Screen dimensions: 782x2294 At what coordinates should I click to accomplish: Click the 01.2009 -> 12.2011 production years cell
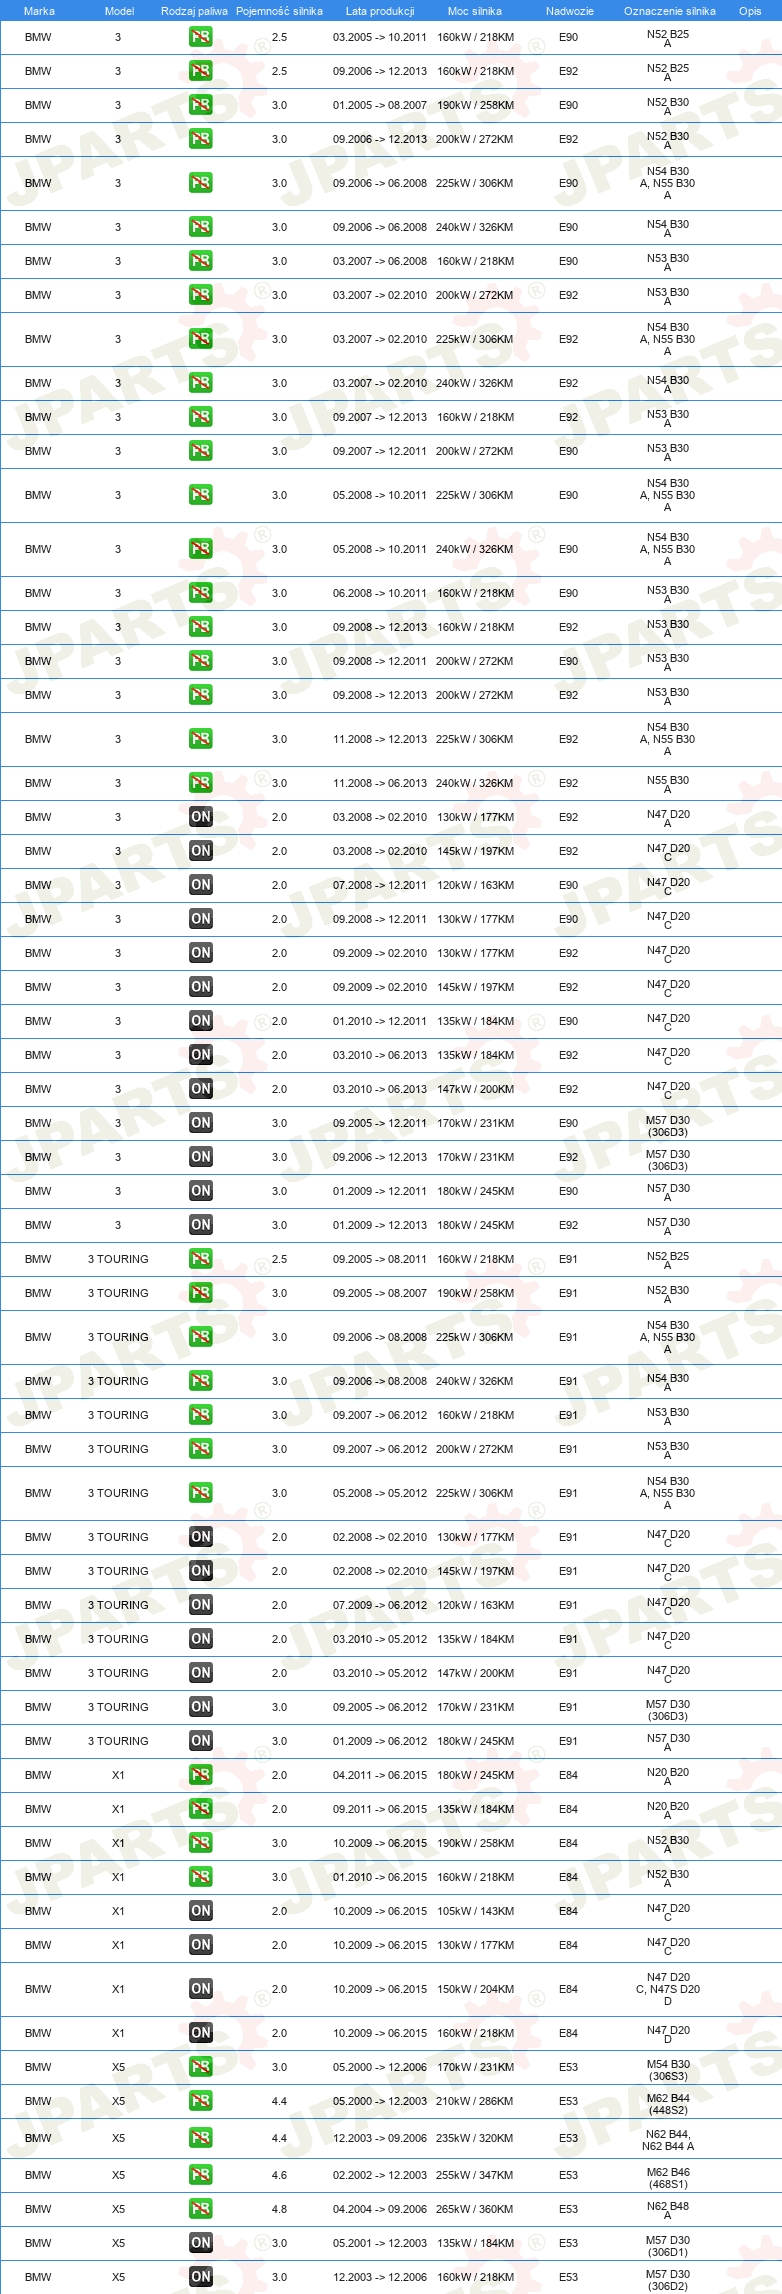click(x=380, y=1191)
